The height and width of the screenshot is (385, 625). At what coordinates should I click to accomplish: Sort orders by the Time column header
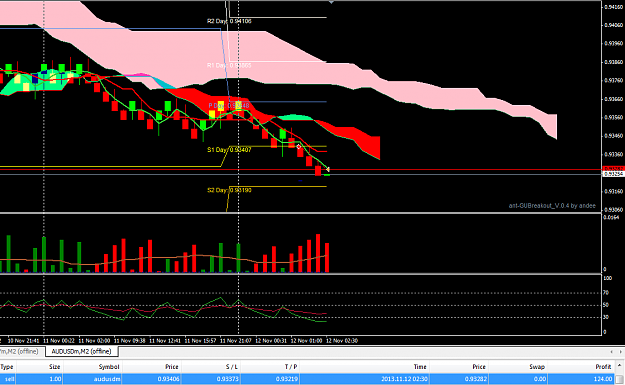420,367
